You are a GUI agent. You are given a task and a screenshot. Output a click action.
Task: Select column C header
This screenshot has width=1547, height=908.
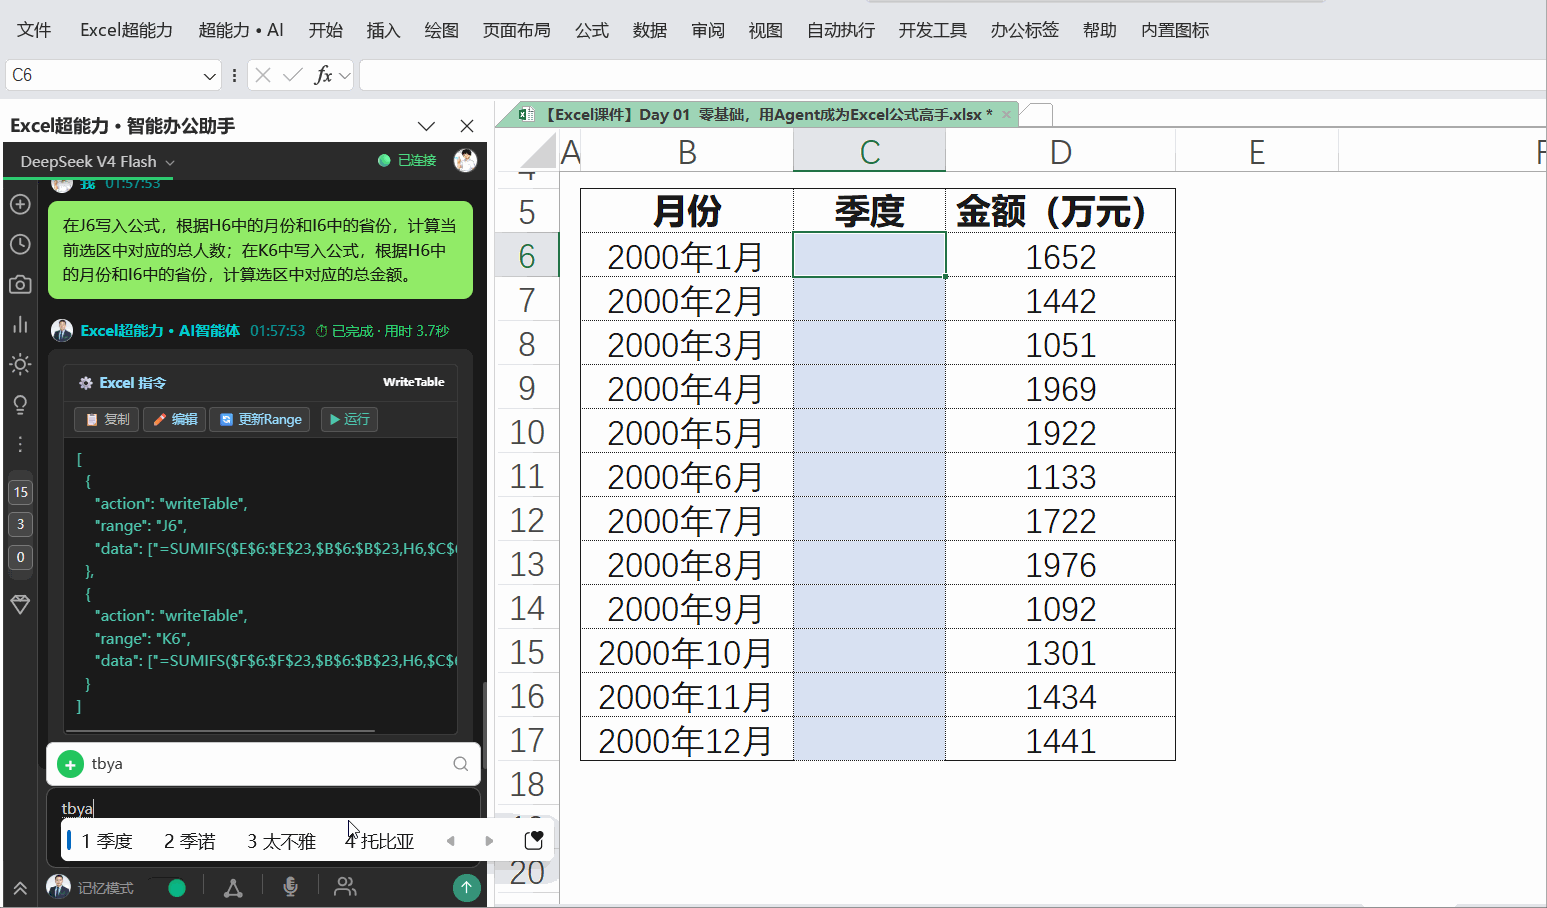(869, 152)
